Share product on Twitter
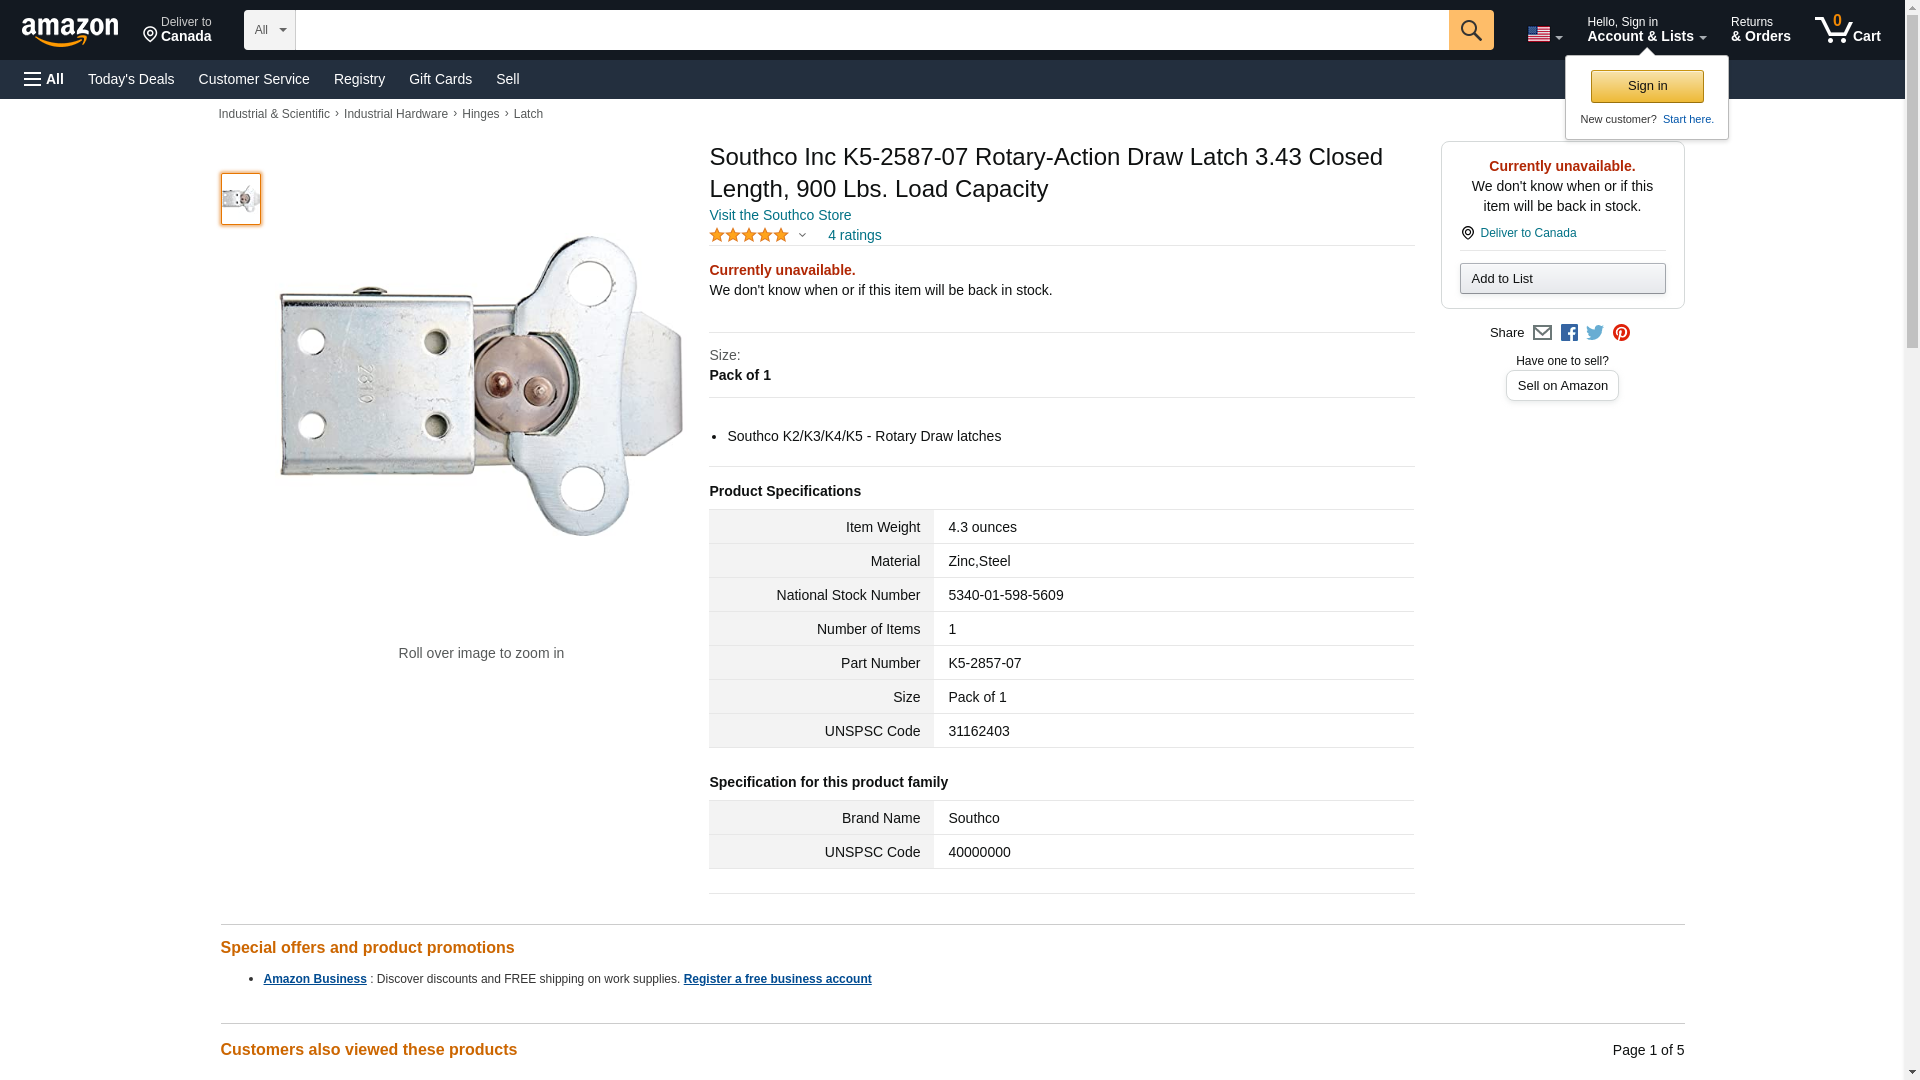 click(1595, 333)
